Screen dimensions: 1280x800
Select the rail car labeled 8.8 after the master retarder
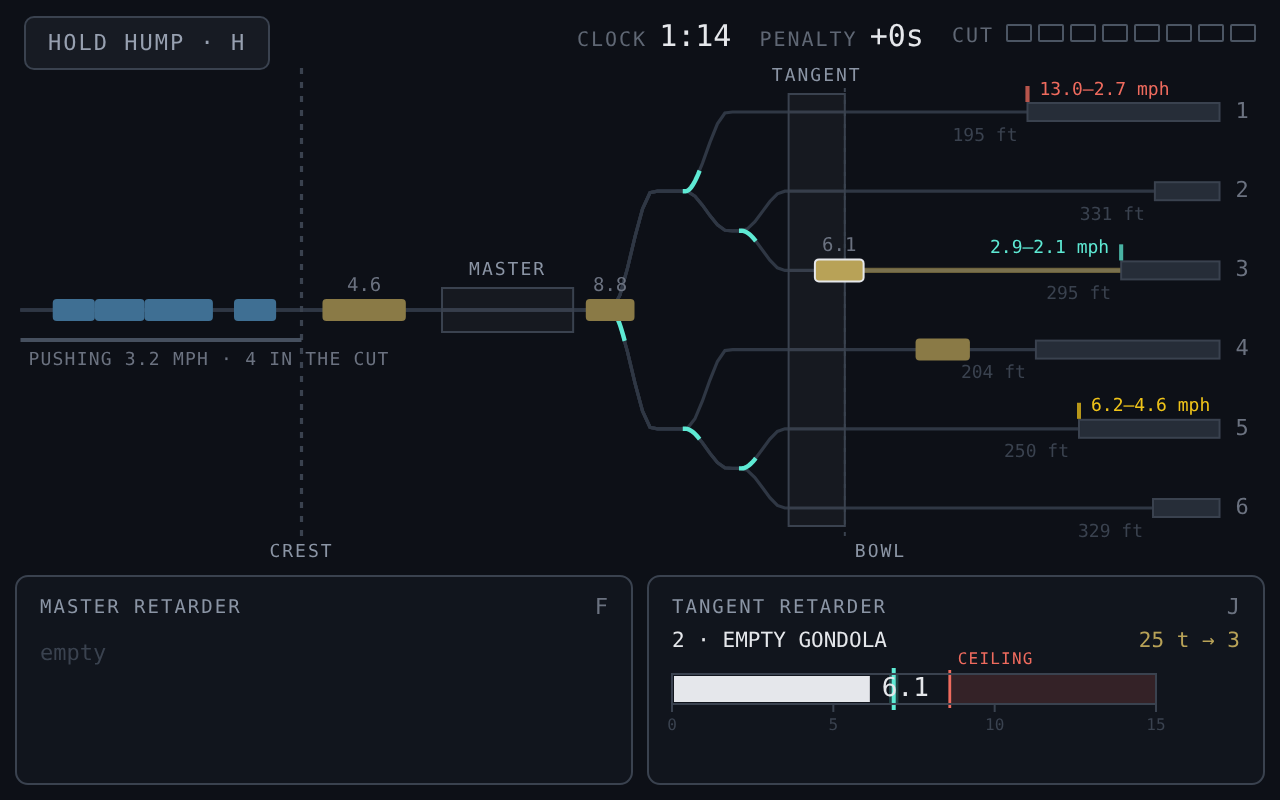[x=610, y=310]
